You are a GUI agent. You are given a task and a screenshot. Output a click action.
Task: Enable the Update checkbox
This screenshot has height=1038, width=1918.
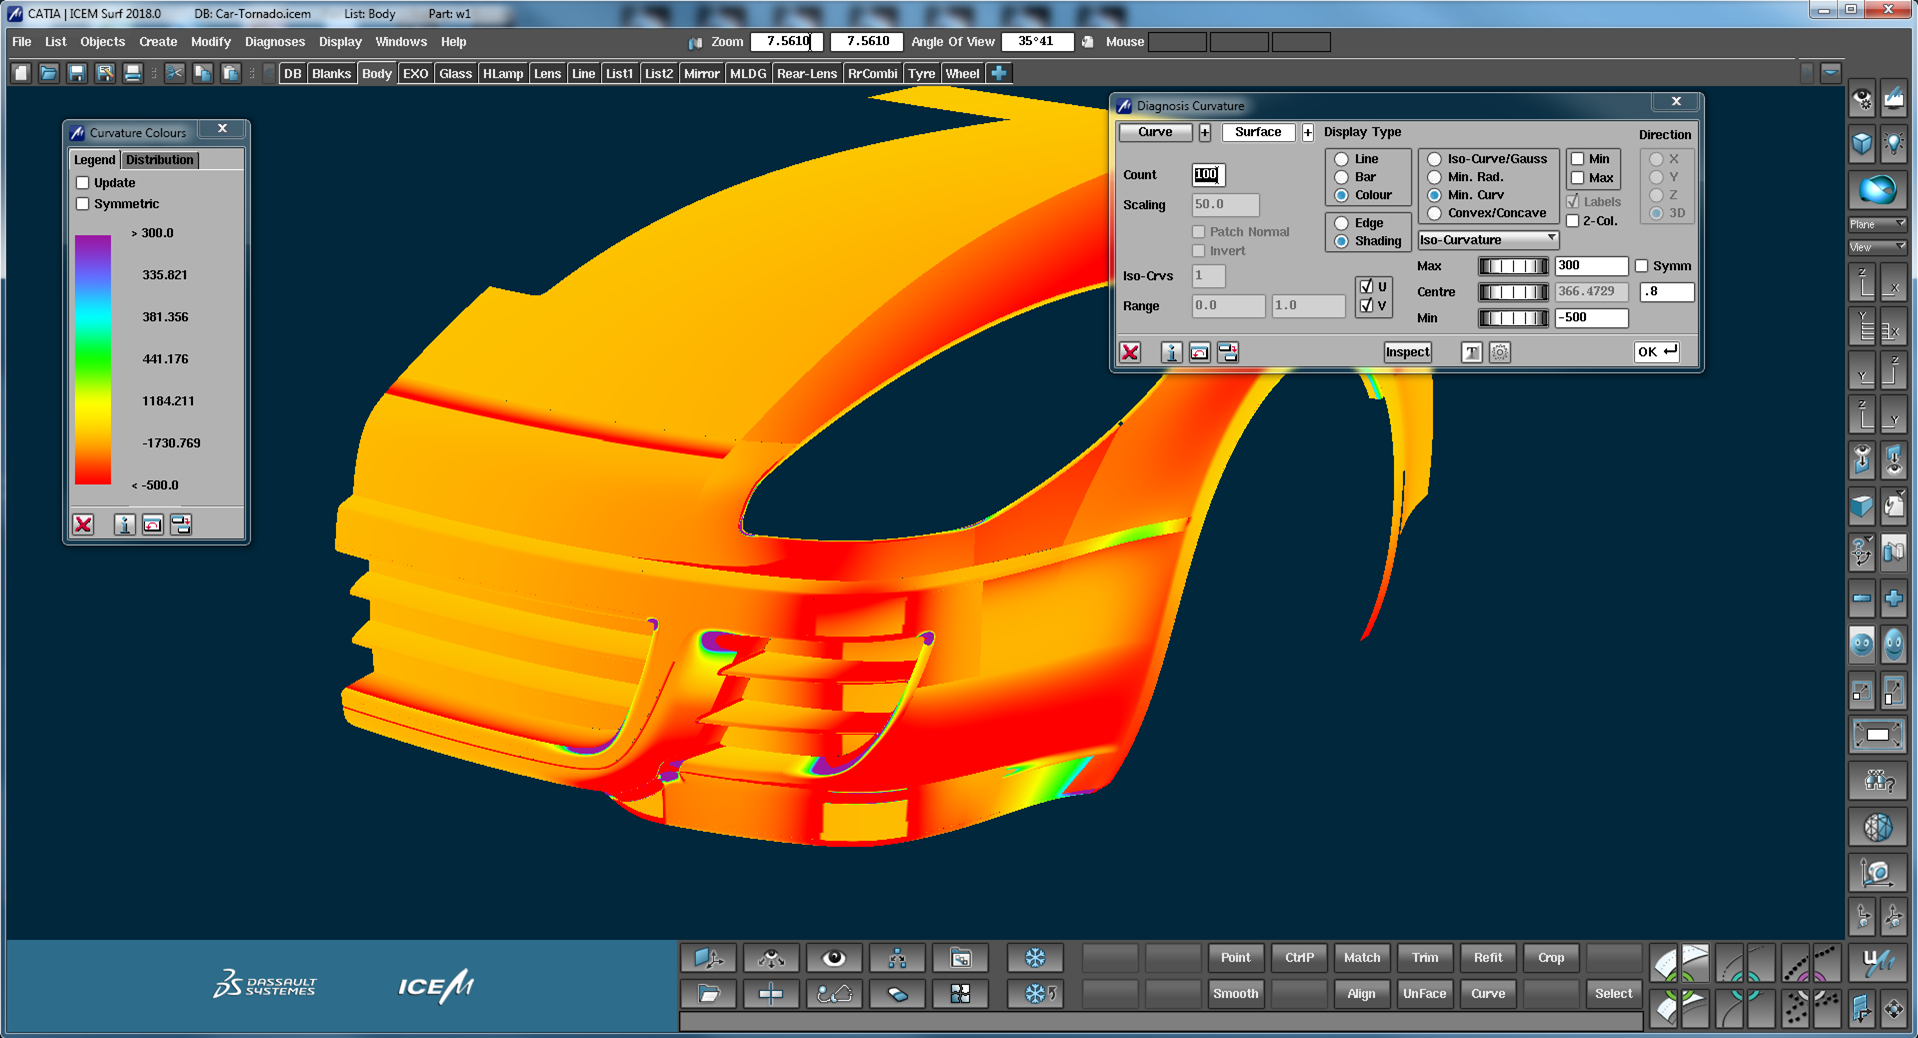tap(83, 183)
